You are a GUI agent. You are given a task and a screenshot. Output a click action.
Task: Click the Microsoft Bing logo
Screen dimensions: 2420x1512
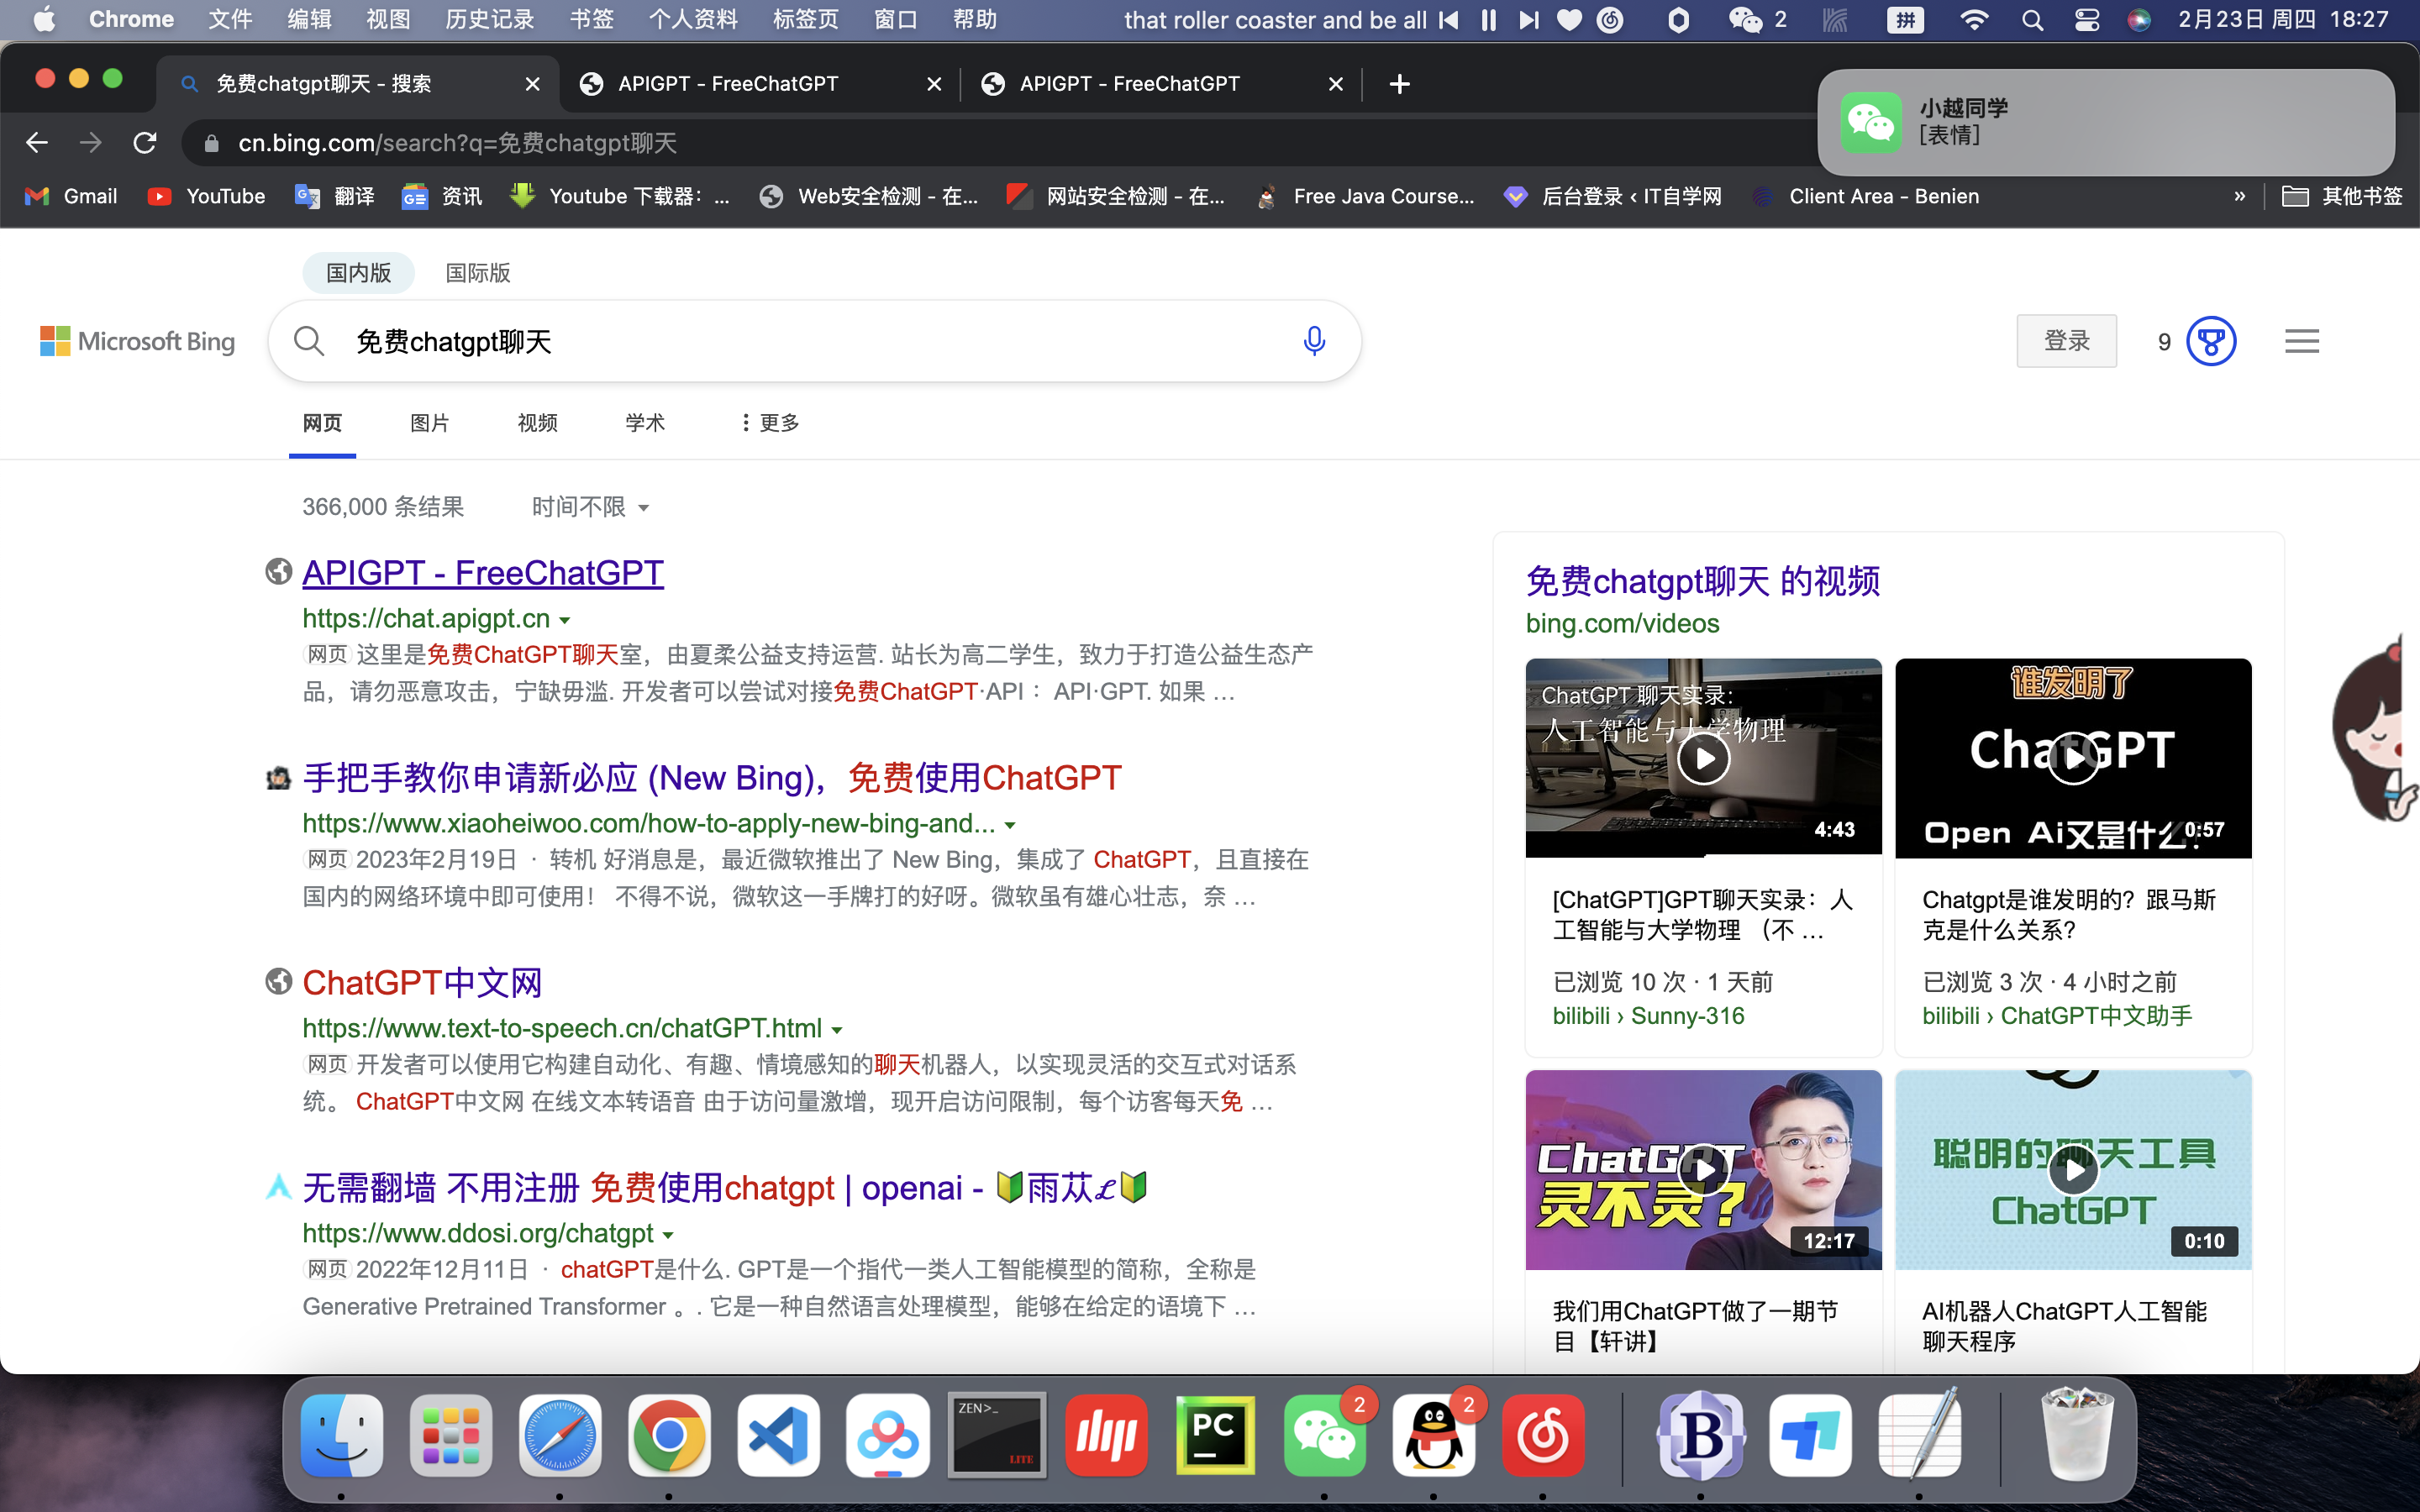[138, 341]
